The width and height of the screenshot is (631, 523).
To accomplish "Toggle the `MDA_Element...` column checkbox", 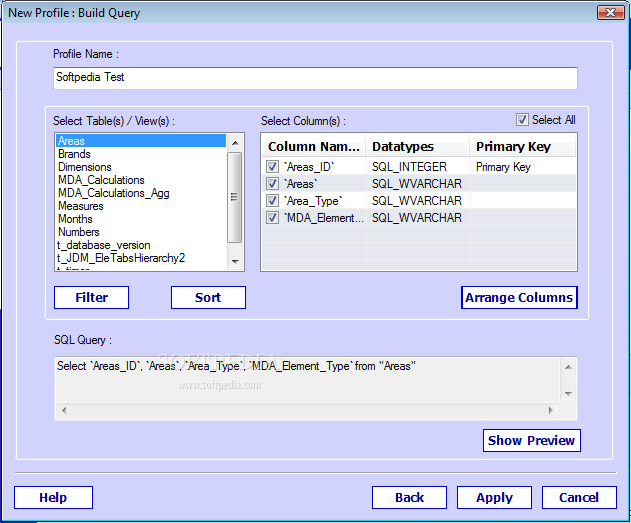I will (x=272, y=218).
